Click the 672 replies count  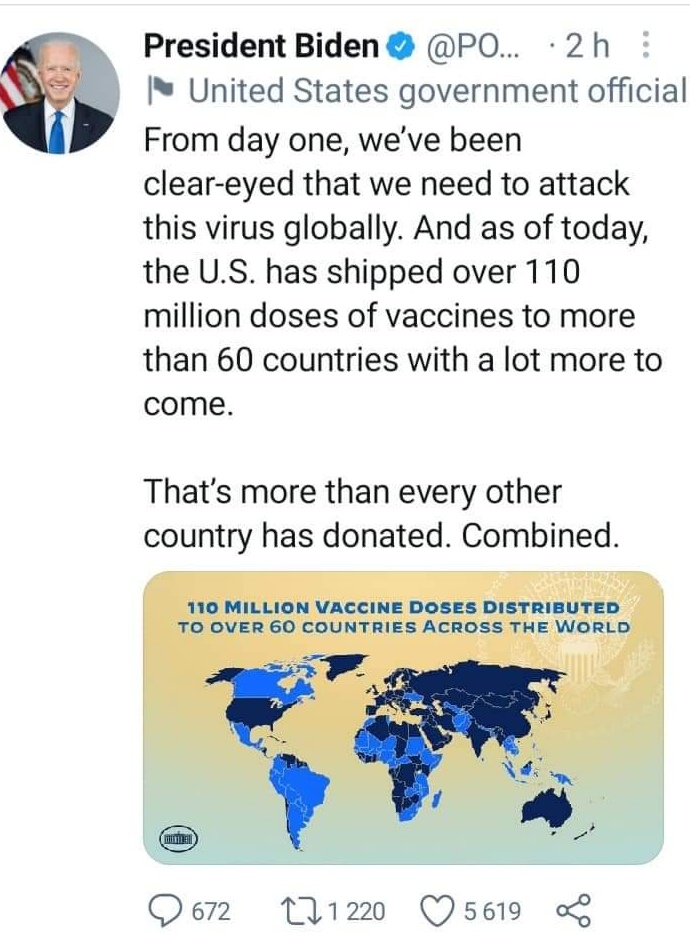click(x=210, y=910)
